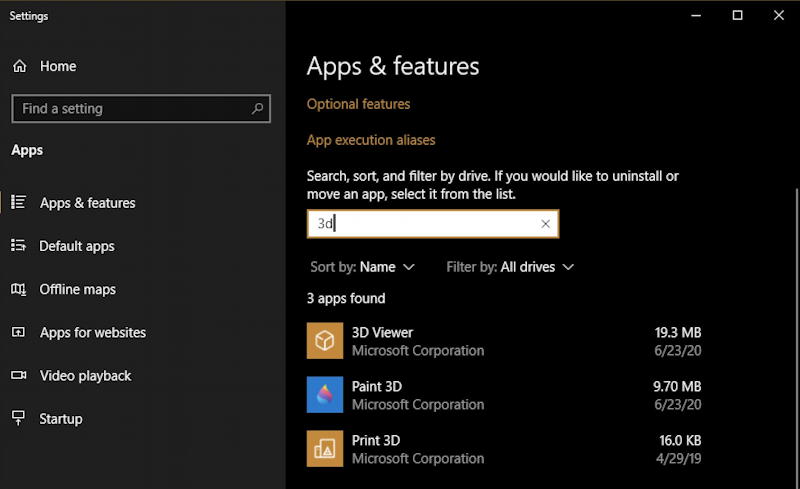Click the Apps for websites icon
The height and width of the screenshot is (489, 800).
(x=18, y=332)
